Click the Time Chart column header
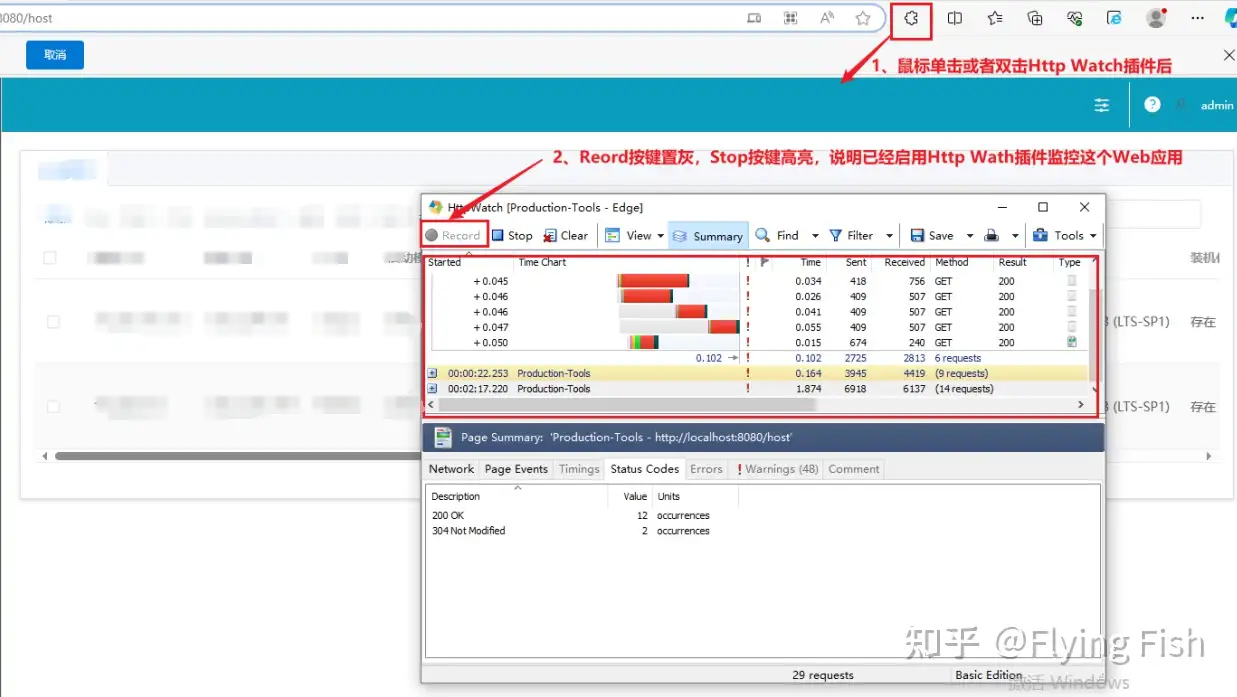 pyautogui.click(x=542, y=262)
